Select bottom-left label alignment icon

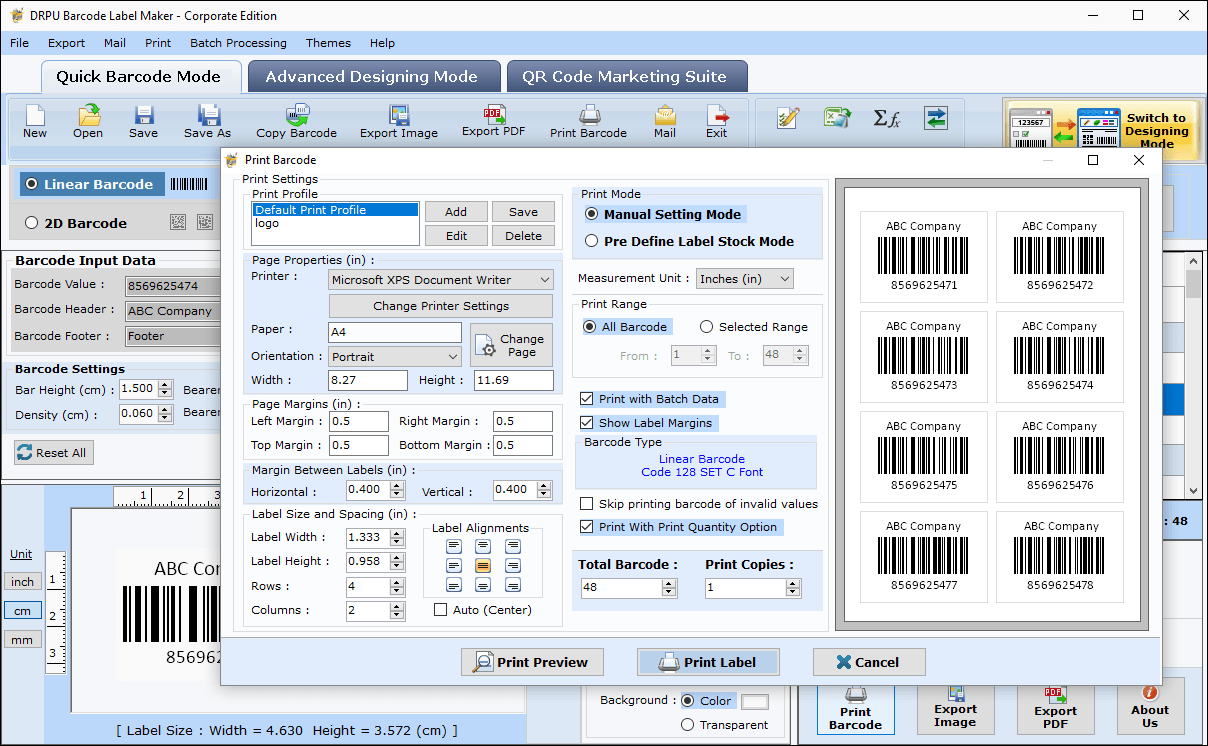pyautogui.click(x=454, y=585)
